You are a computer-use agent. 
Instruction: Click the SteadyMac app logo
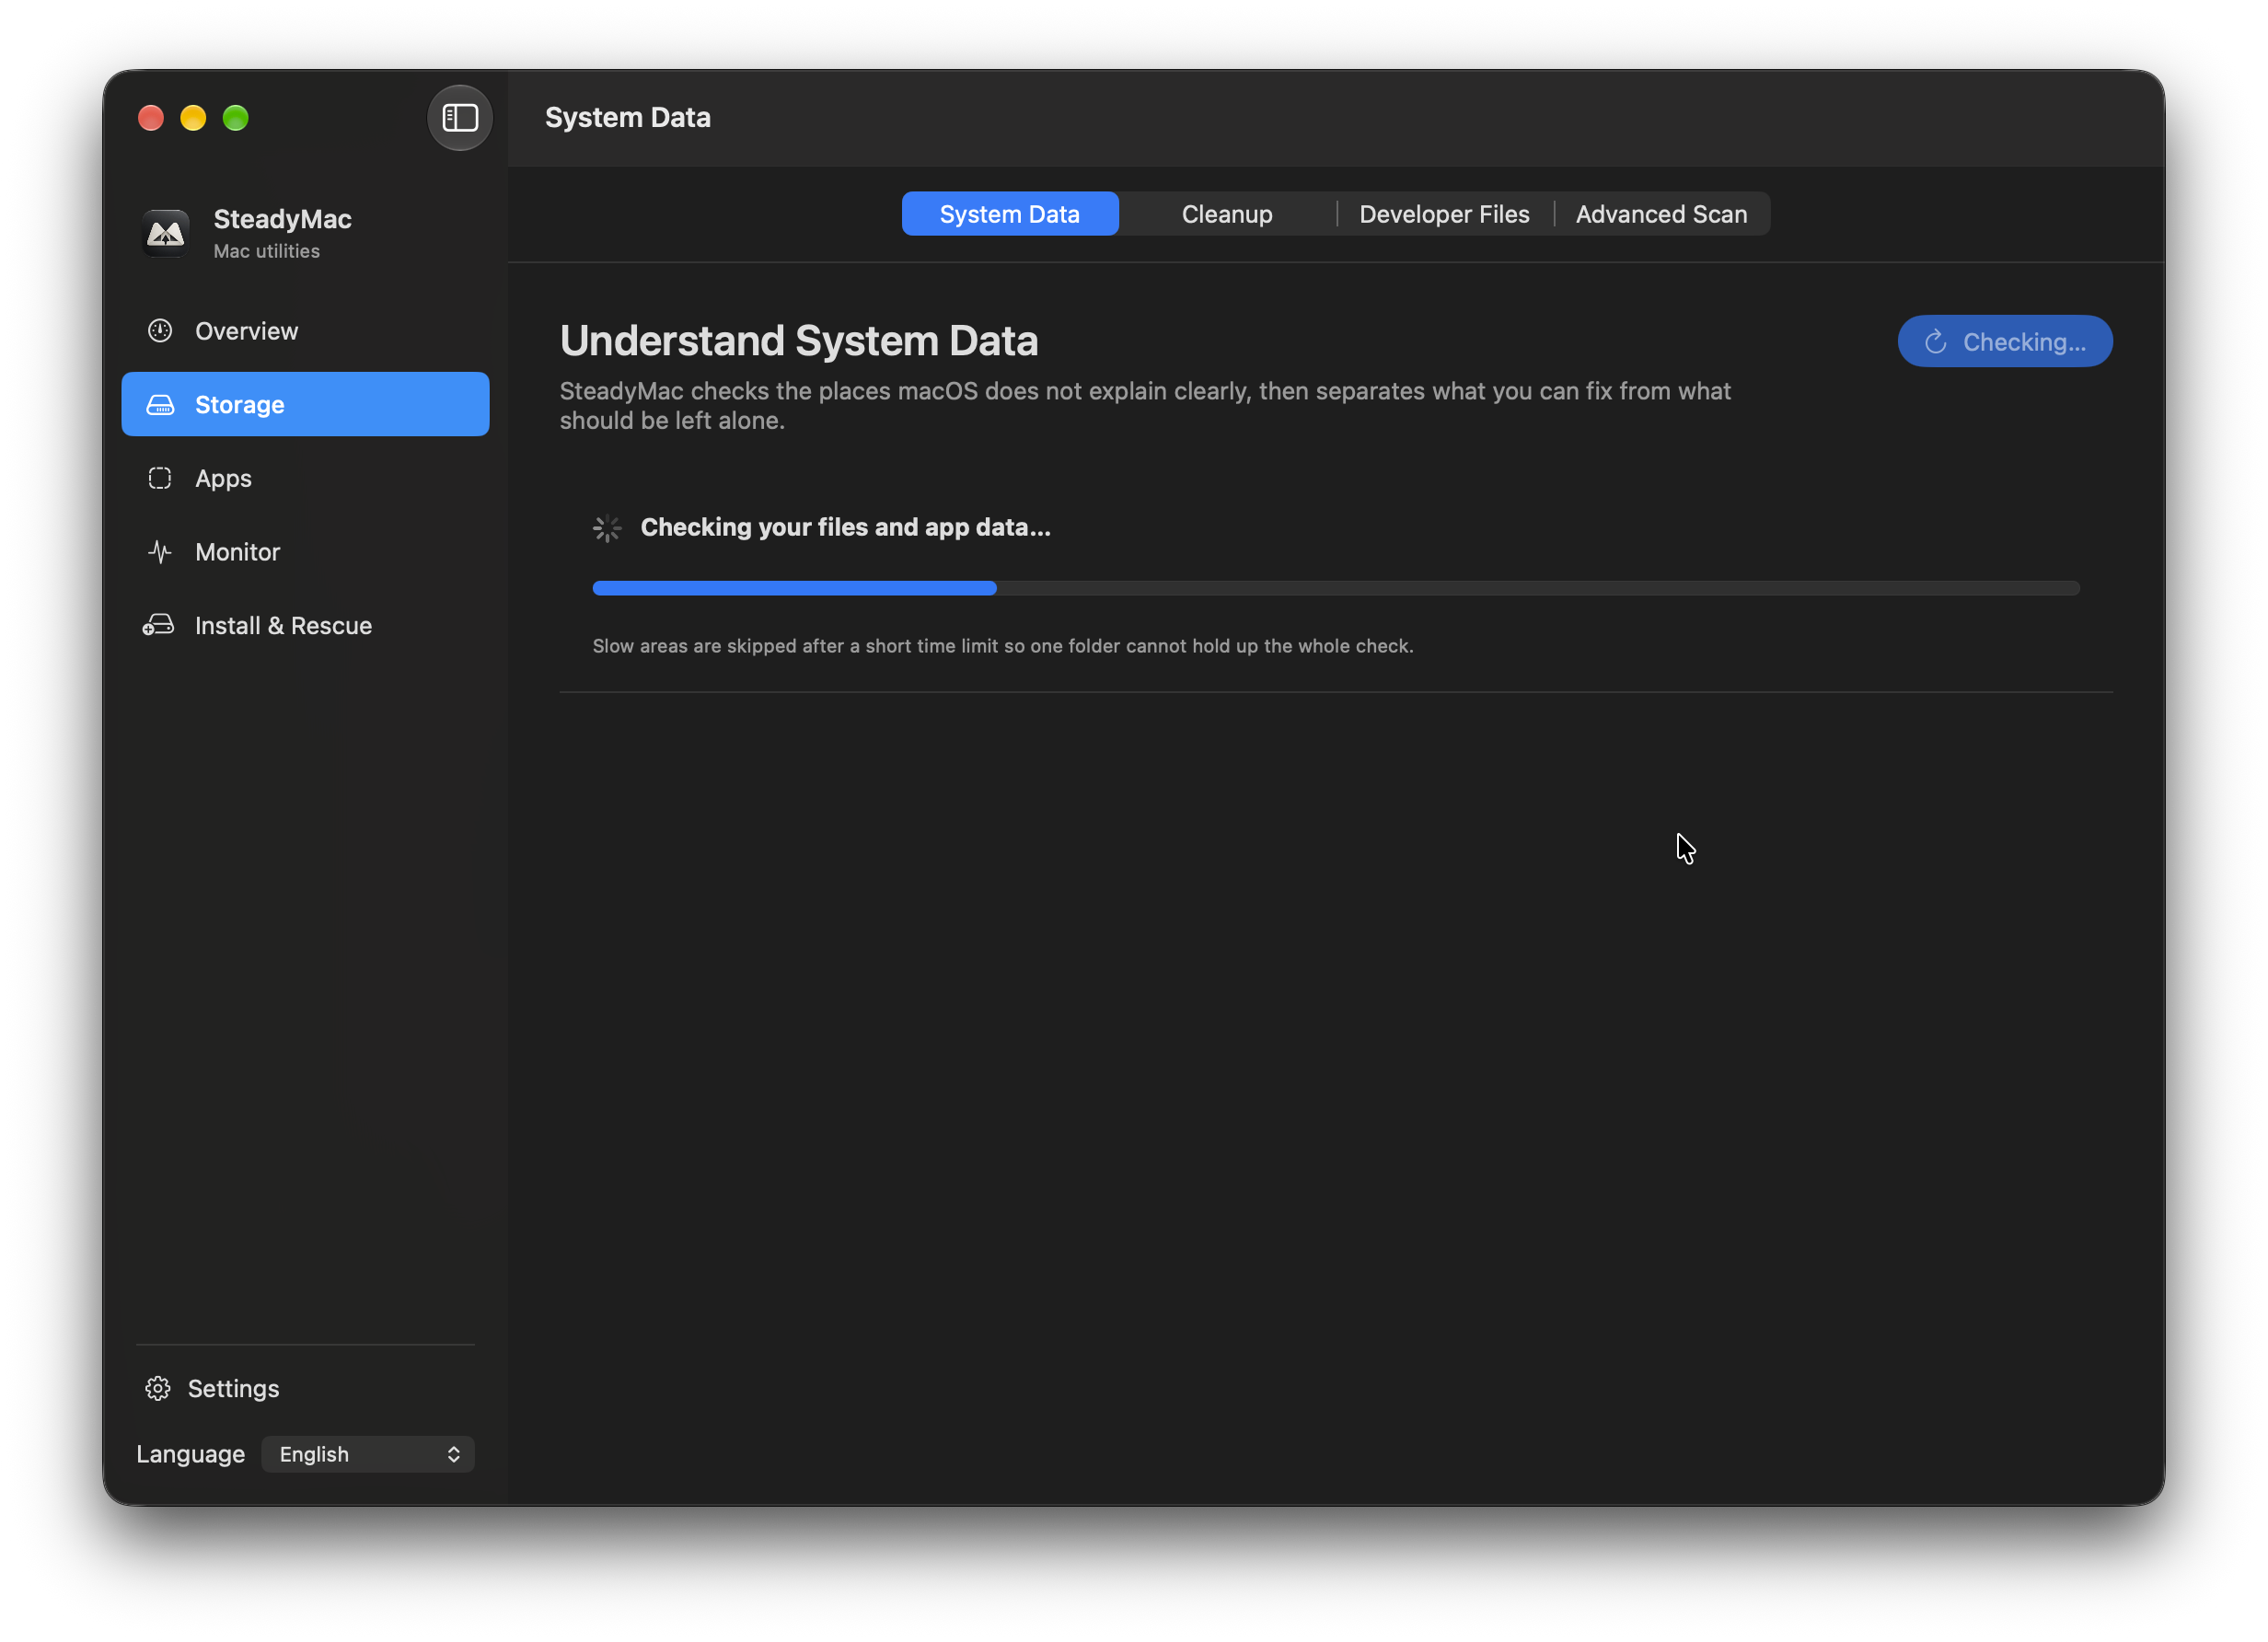point(165,233)
